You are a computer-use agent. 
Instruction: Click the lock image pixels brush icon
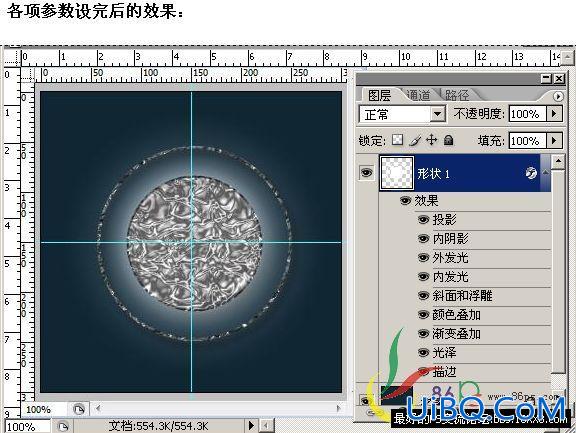pyautogui.click(x=415, y=140)
